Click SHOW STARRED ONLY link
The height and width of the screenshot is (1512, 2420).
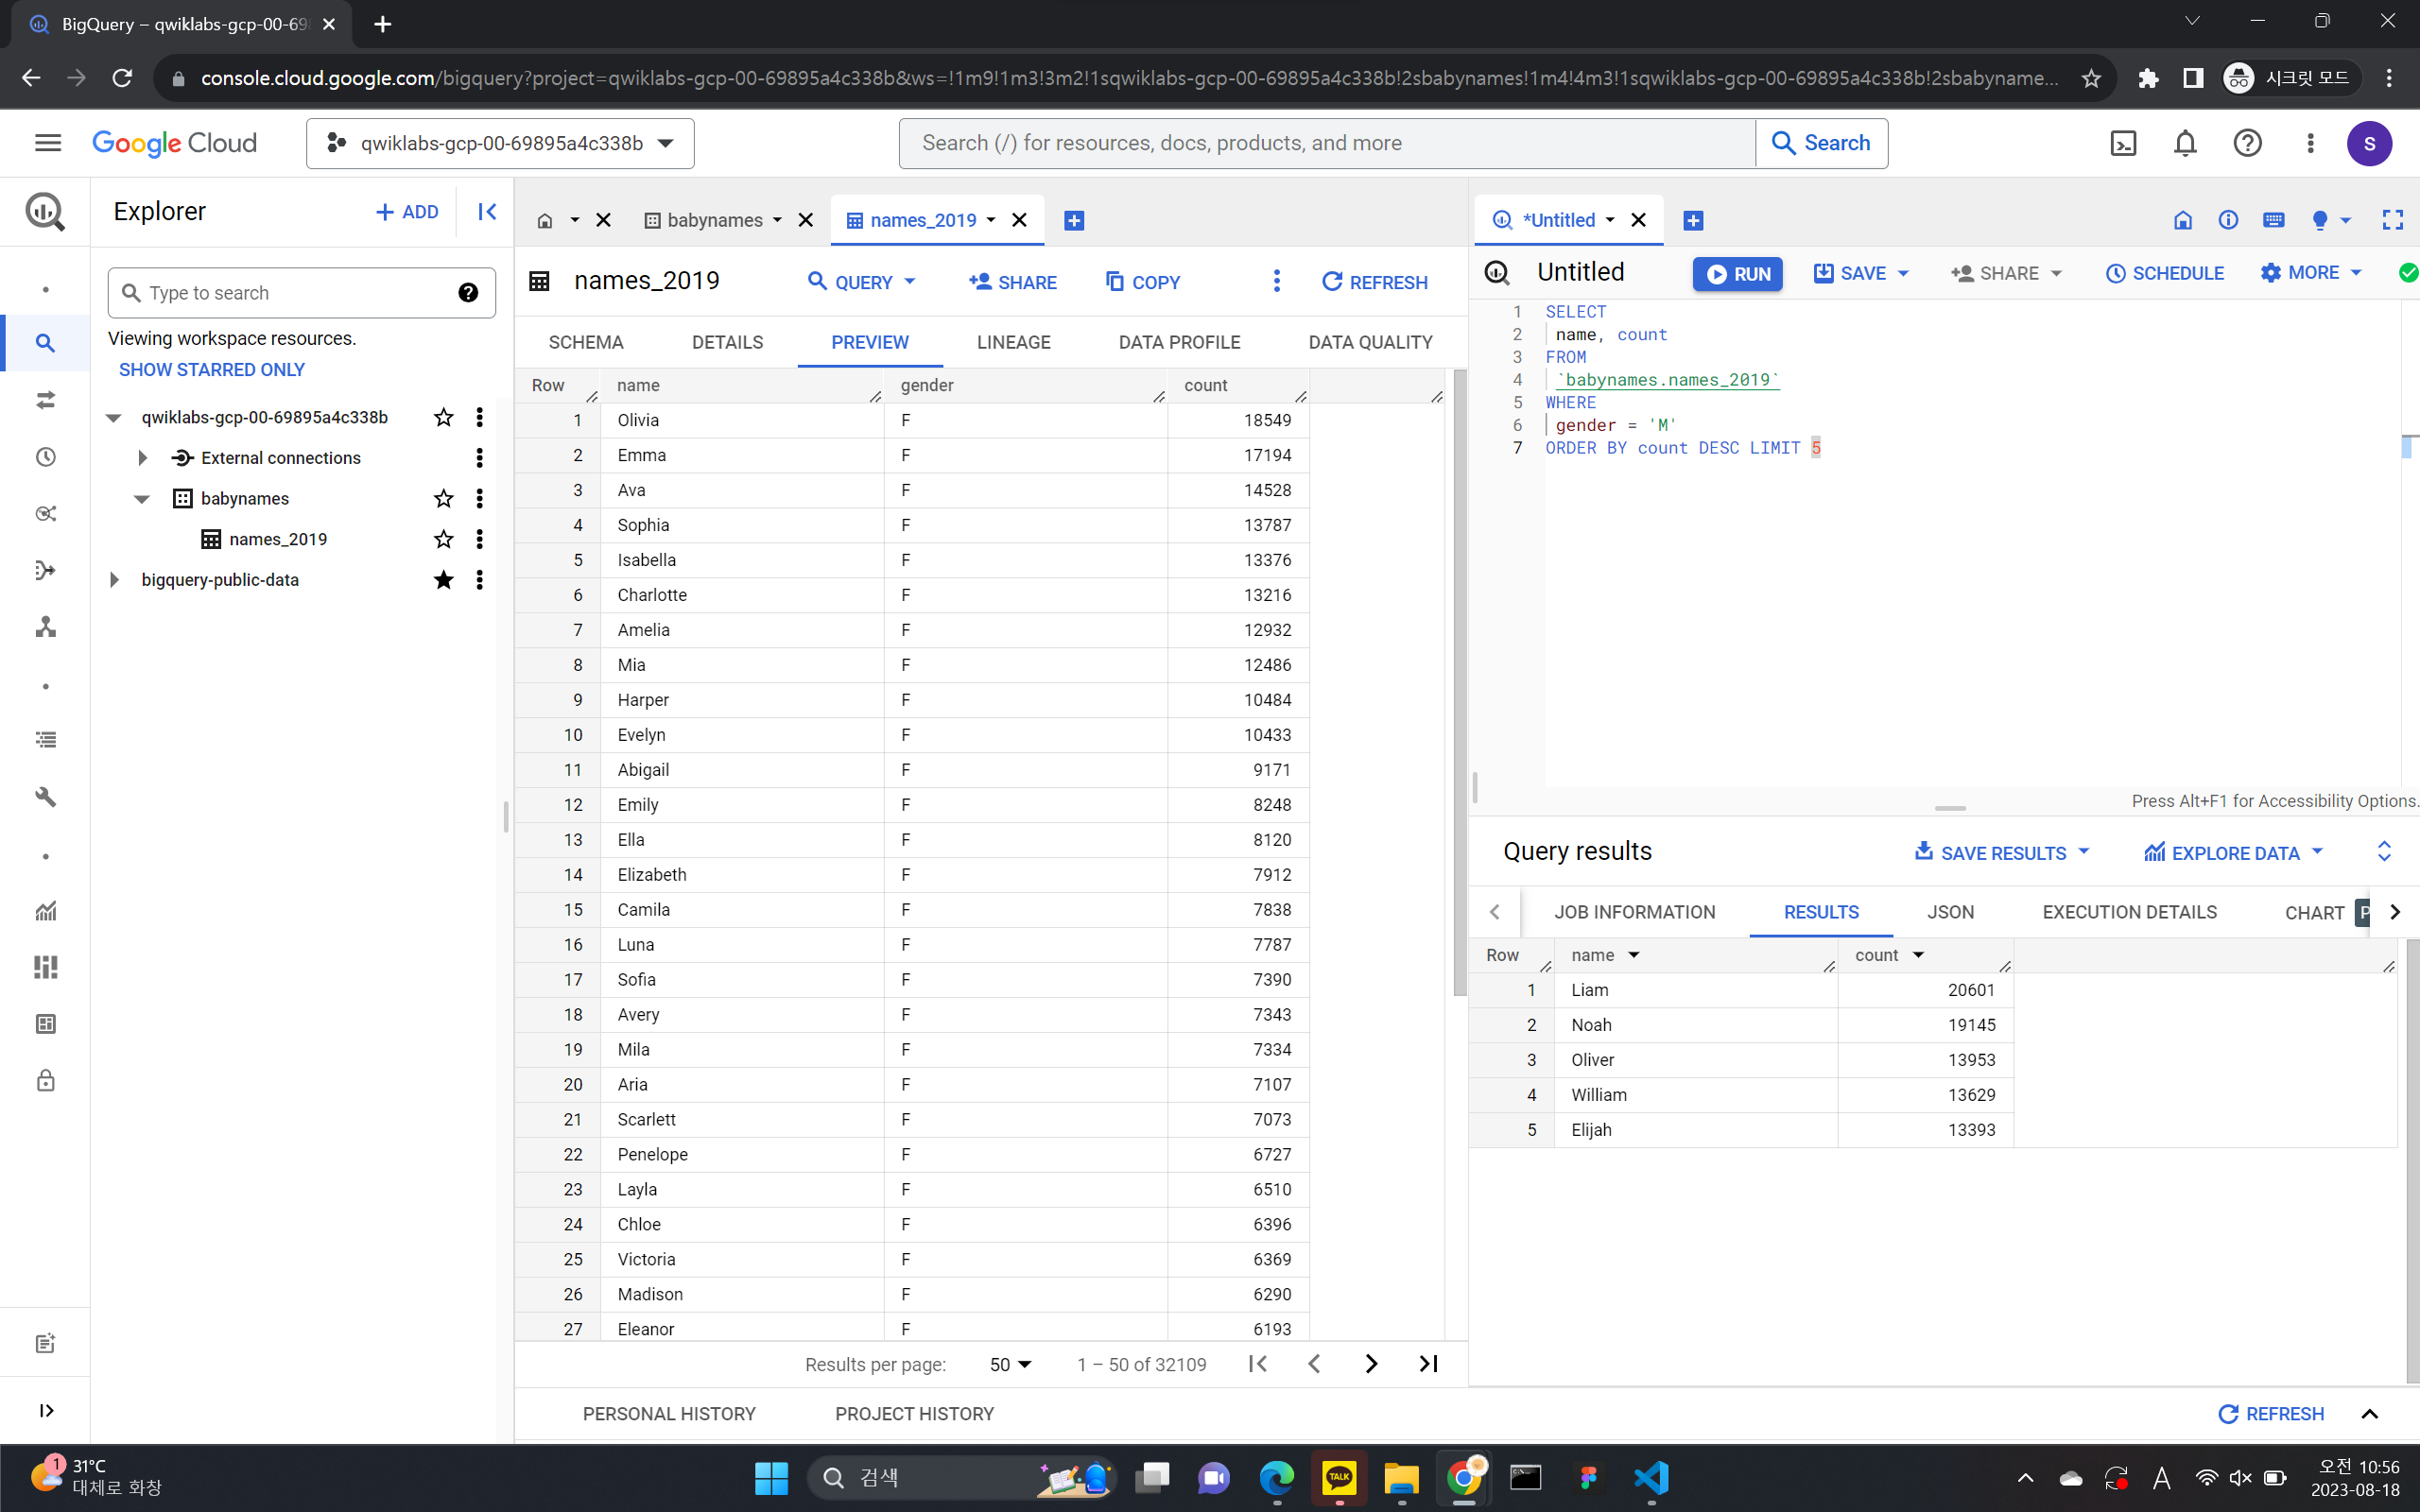coord(212,369)
